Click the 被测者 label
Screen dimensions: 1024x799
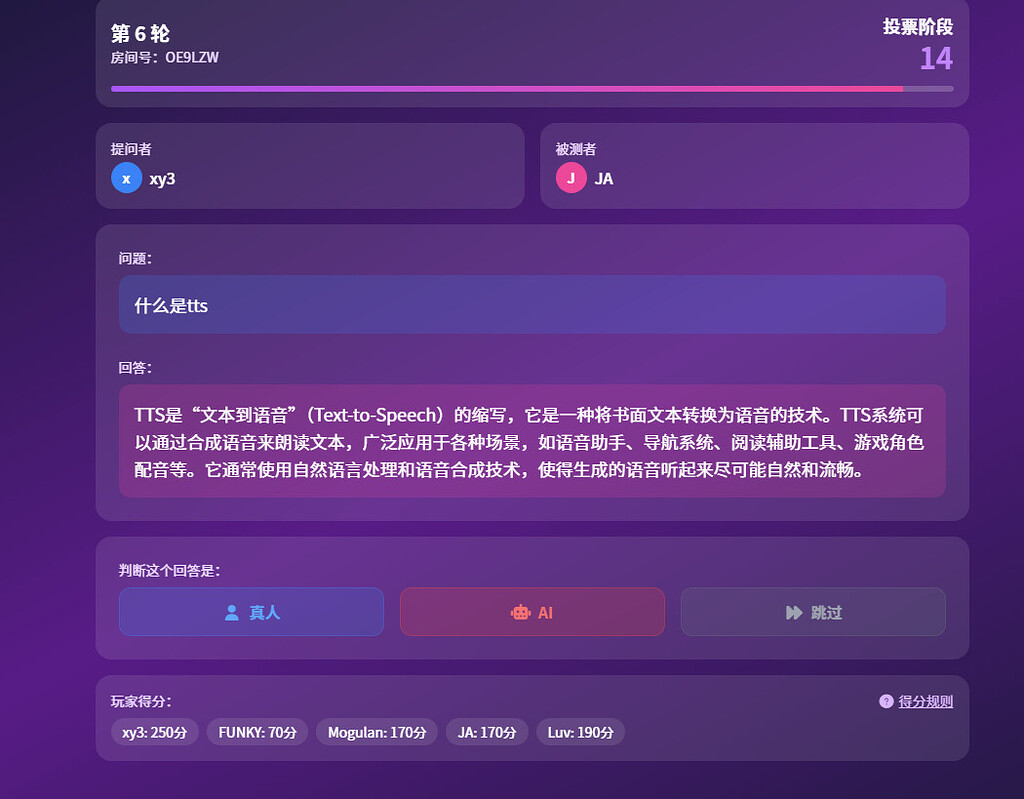(575, 149)
